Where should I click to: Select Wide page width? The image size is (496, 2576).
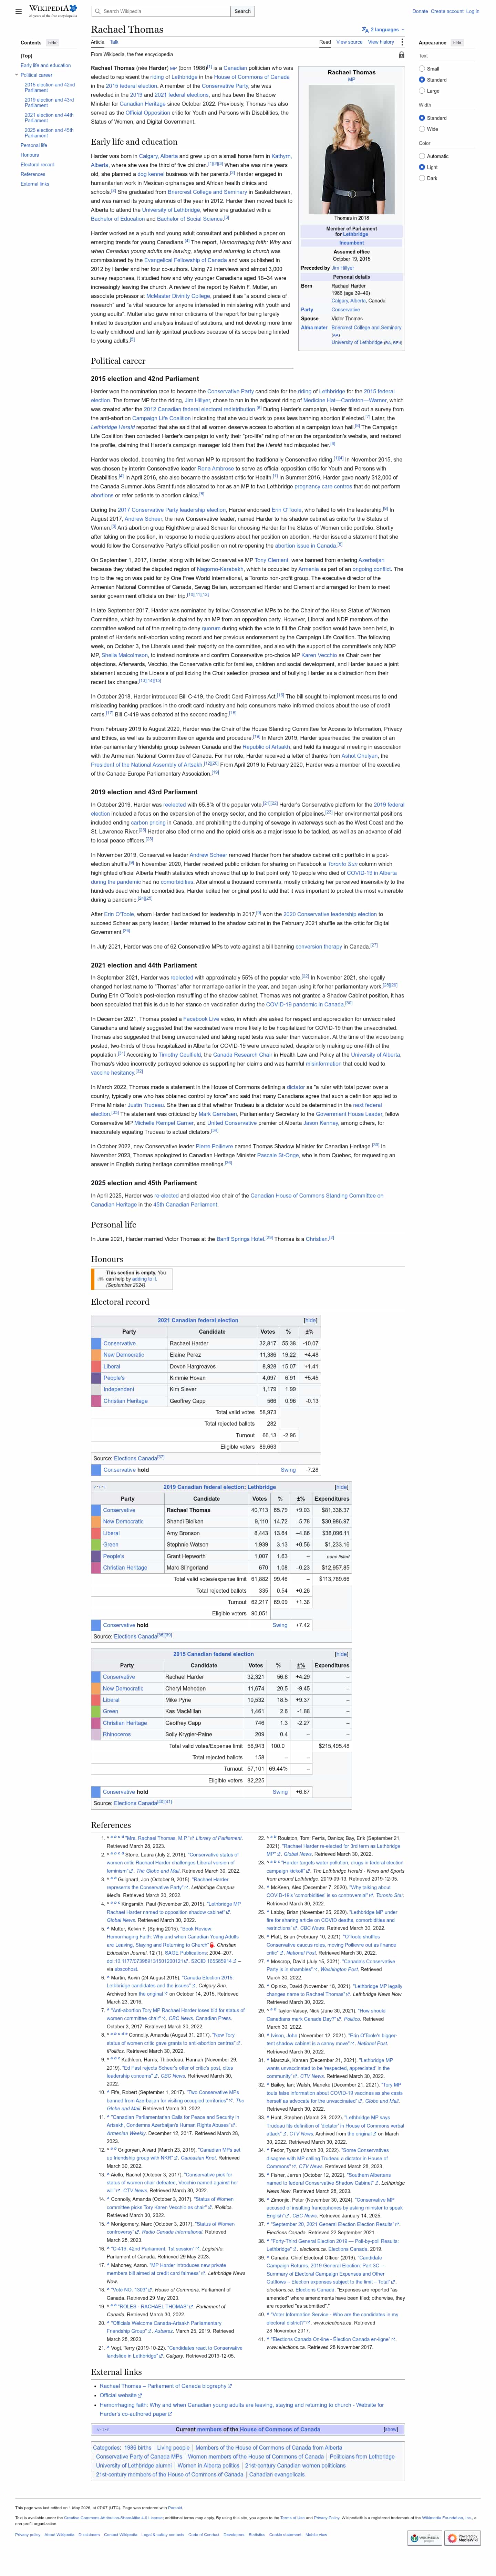point(422,129)
